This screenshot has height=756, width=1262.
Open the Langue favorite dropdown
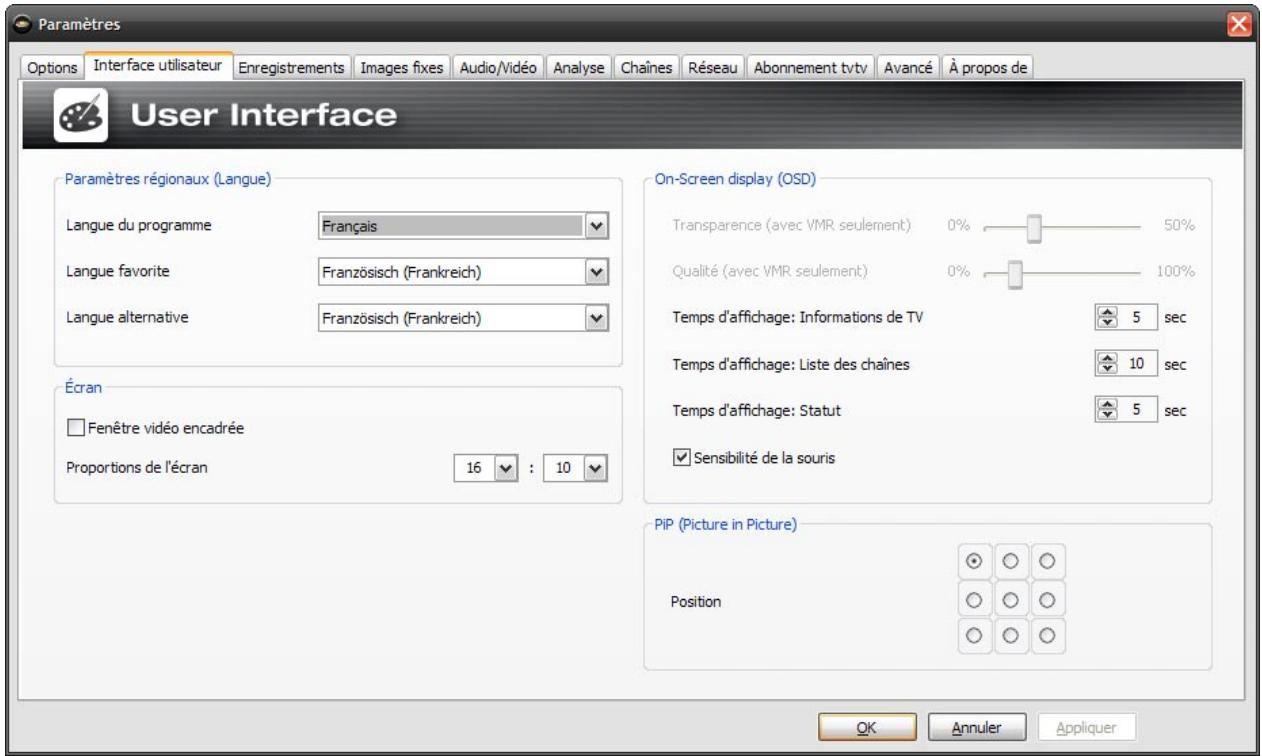(x=595, y=272)
